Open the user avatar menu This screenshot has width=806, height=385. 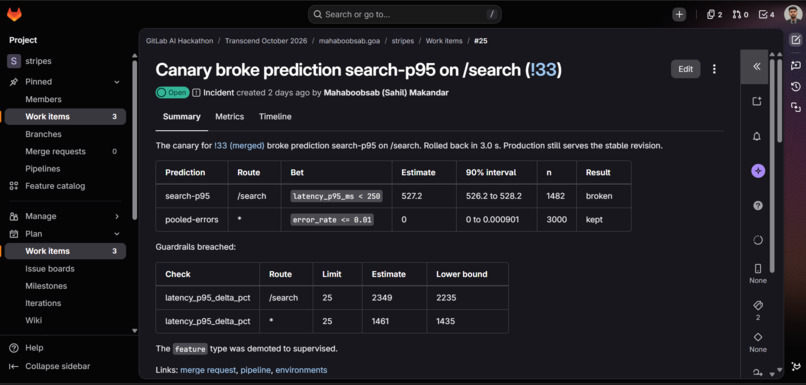pyautogui.click(x=793, y=14)
